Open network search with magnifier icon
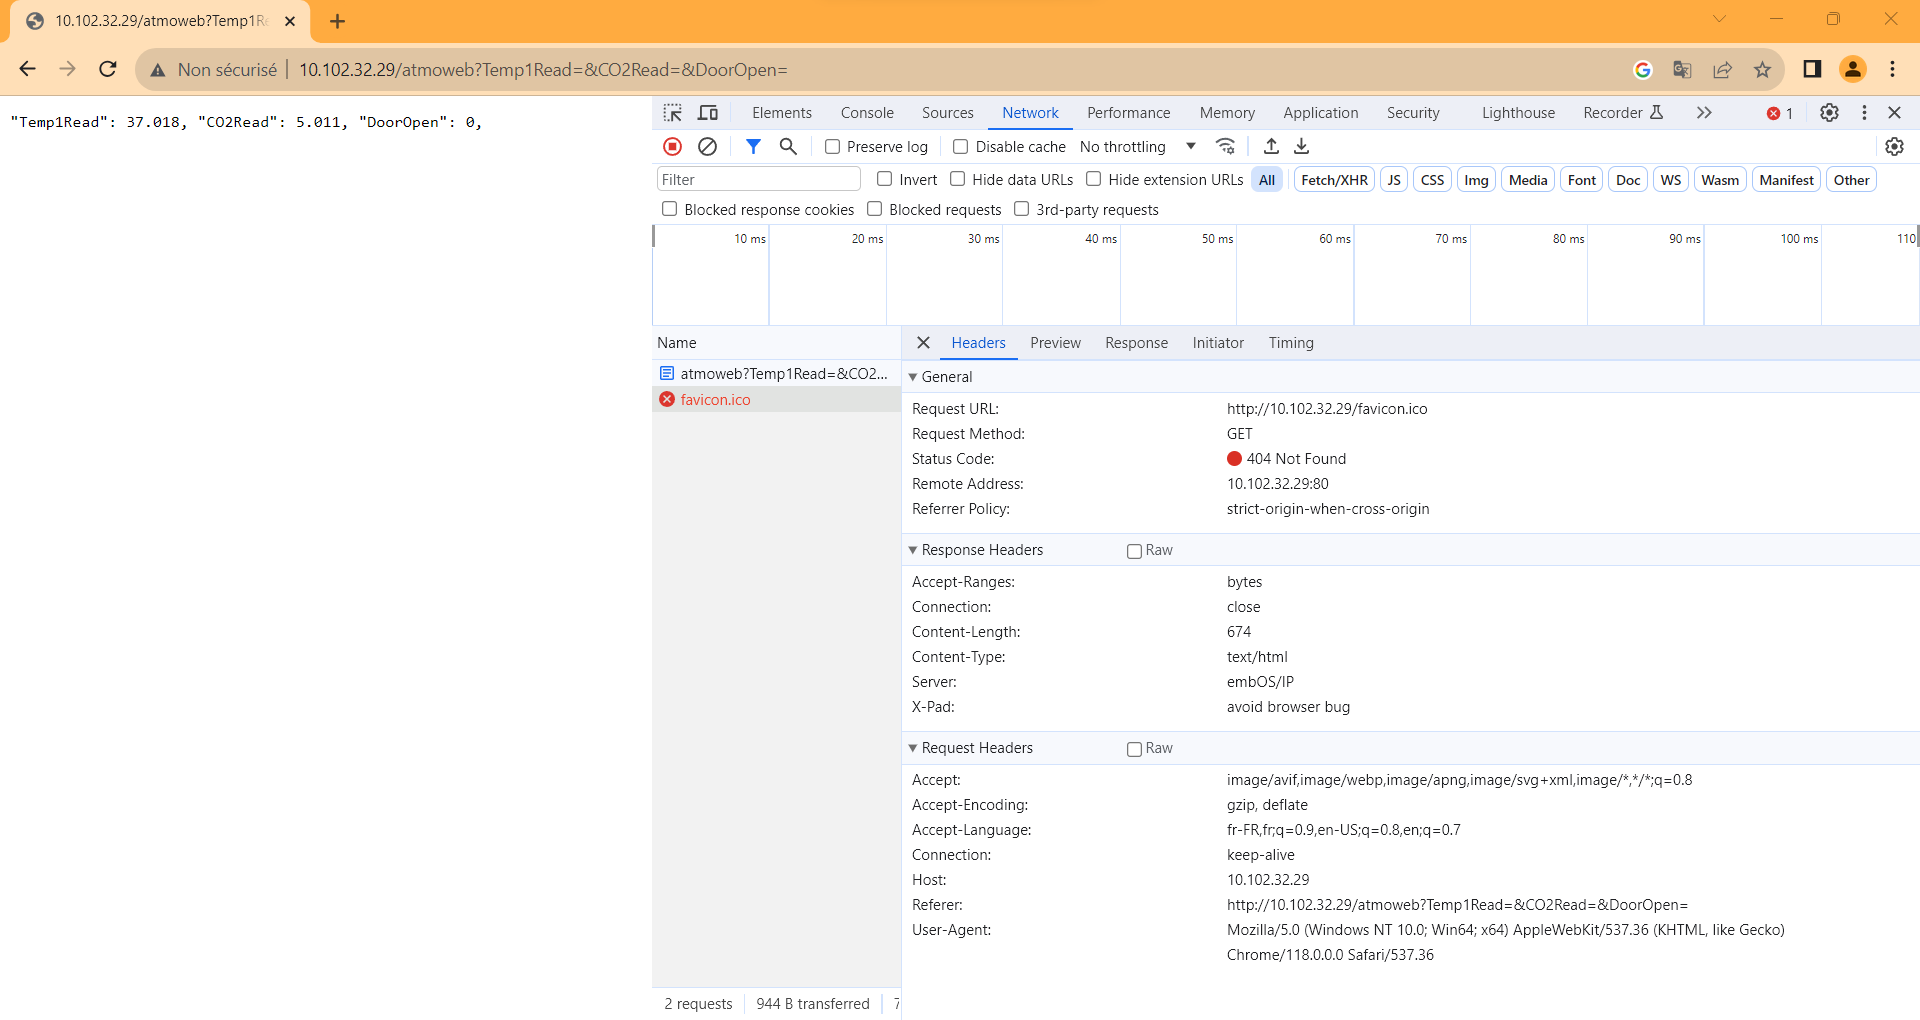The width and height of the screenshot is (1920, 1020). 788,147
